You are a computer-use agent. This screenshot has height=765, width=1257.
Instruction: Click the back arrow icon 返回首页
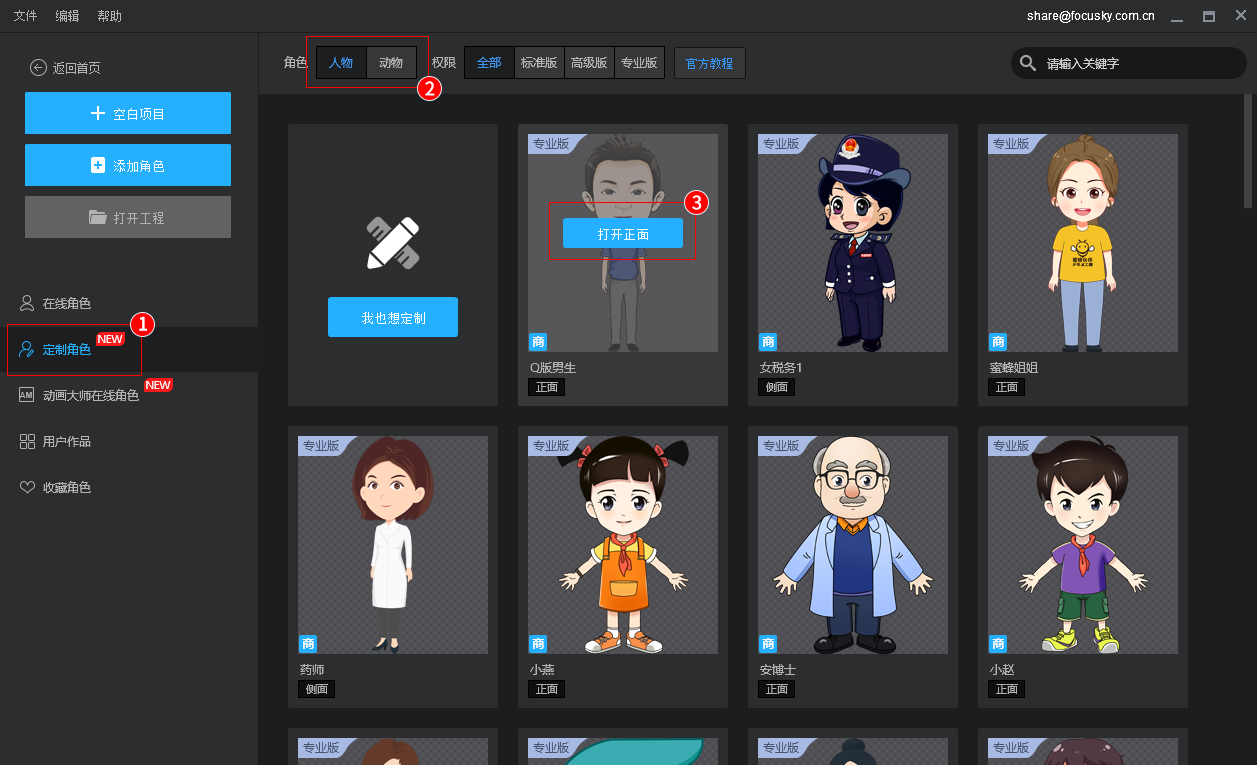(38, 68)
